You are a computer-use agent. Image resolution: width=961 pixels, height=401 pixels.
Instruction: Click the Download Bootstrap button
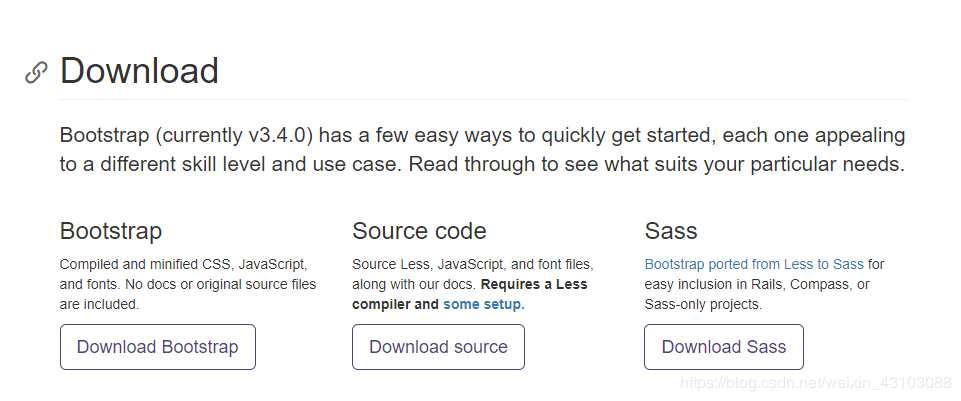tap(158, 347)
